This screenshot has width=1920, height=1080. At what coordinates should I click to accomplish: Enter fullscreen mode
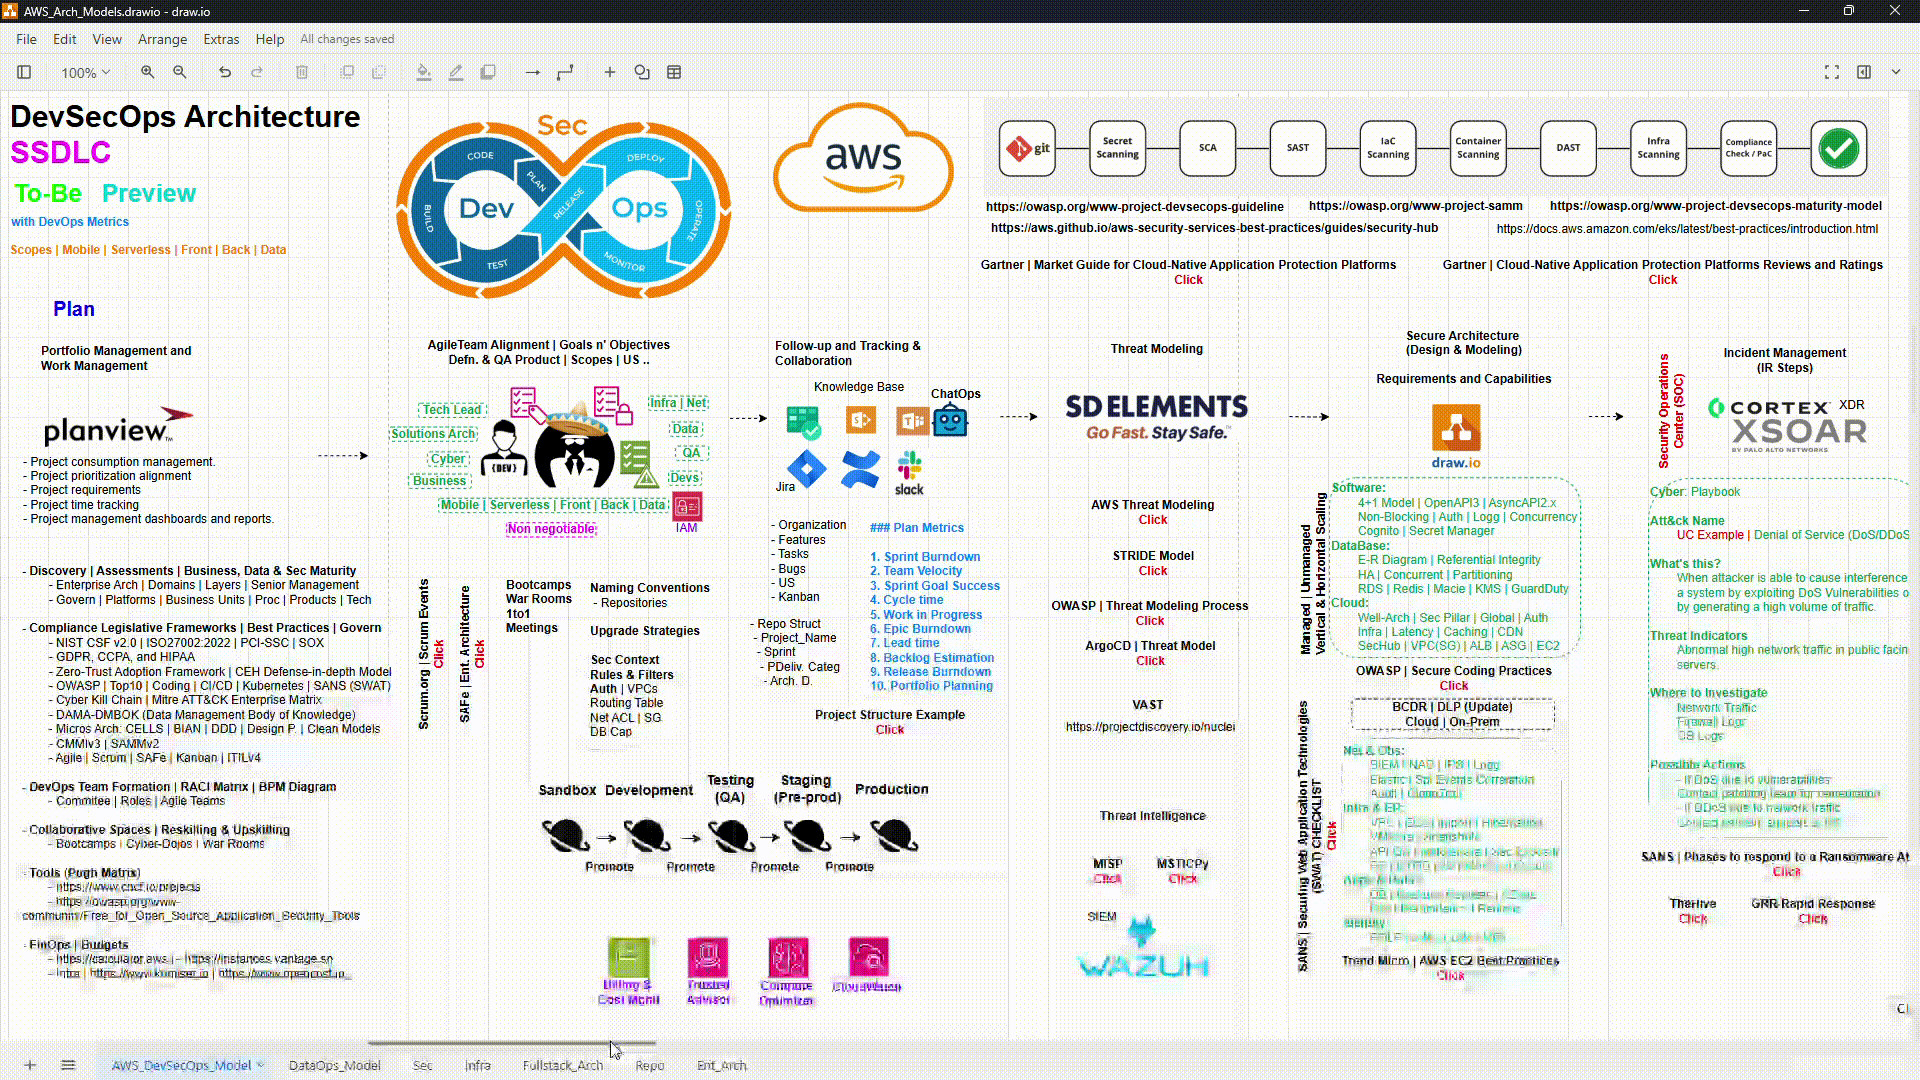(x=1832, y=72)
